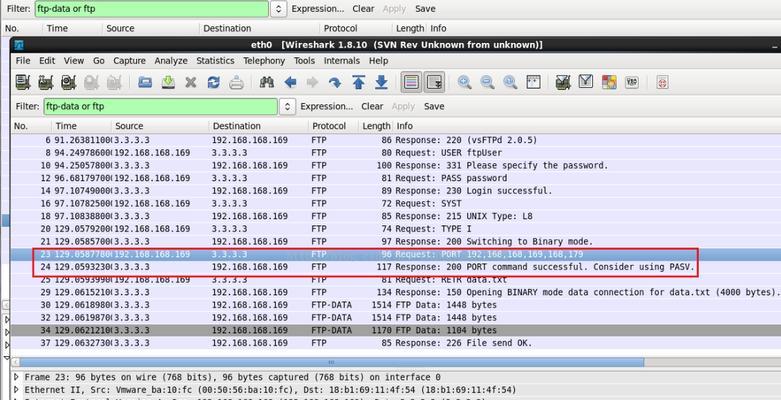Open the Analyze menu
Screen dimensions: 781x400
pyautogui.click(x=171, y=61)
